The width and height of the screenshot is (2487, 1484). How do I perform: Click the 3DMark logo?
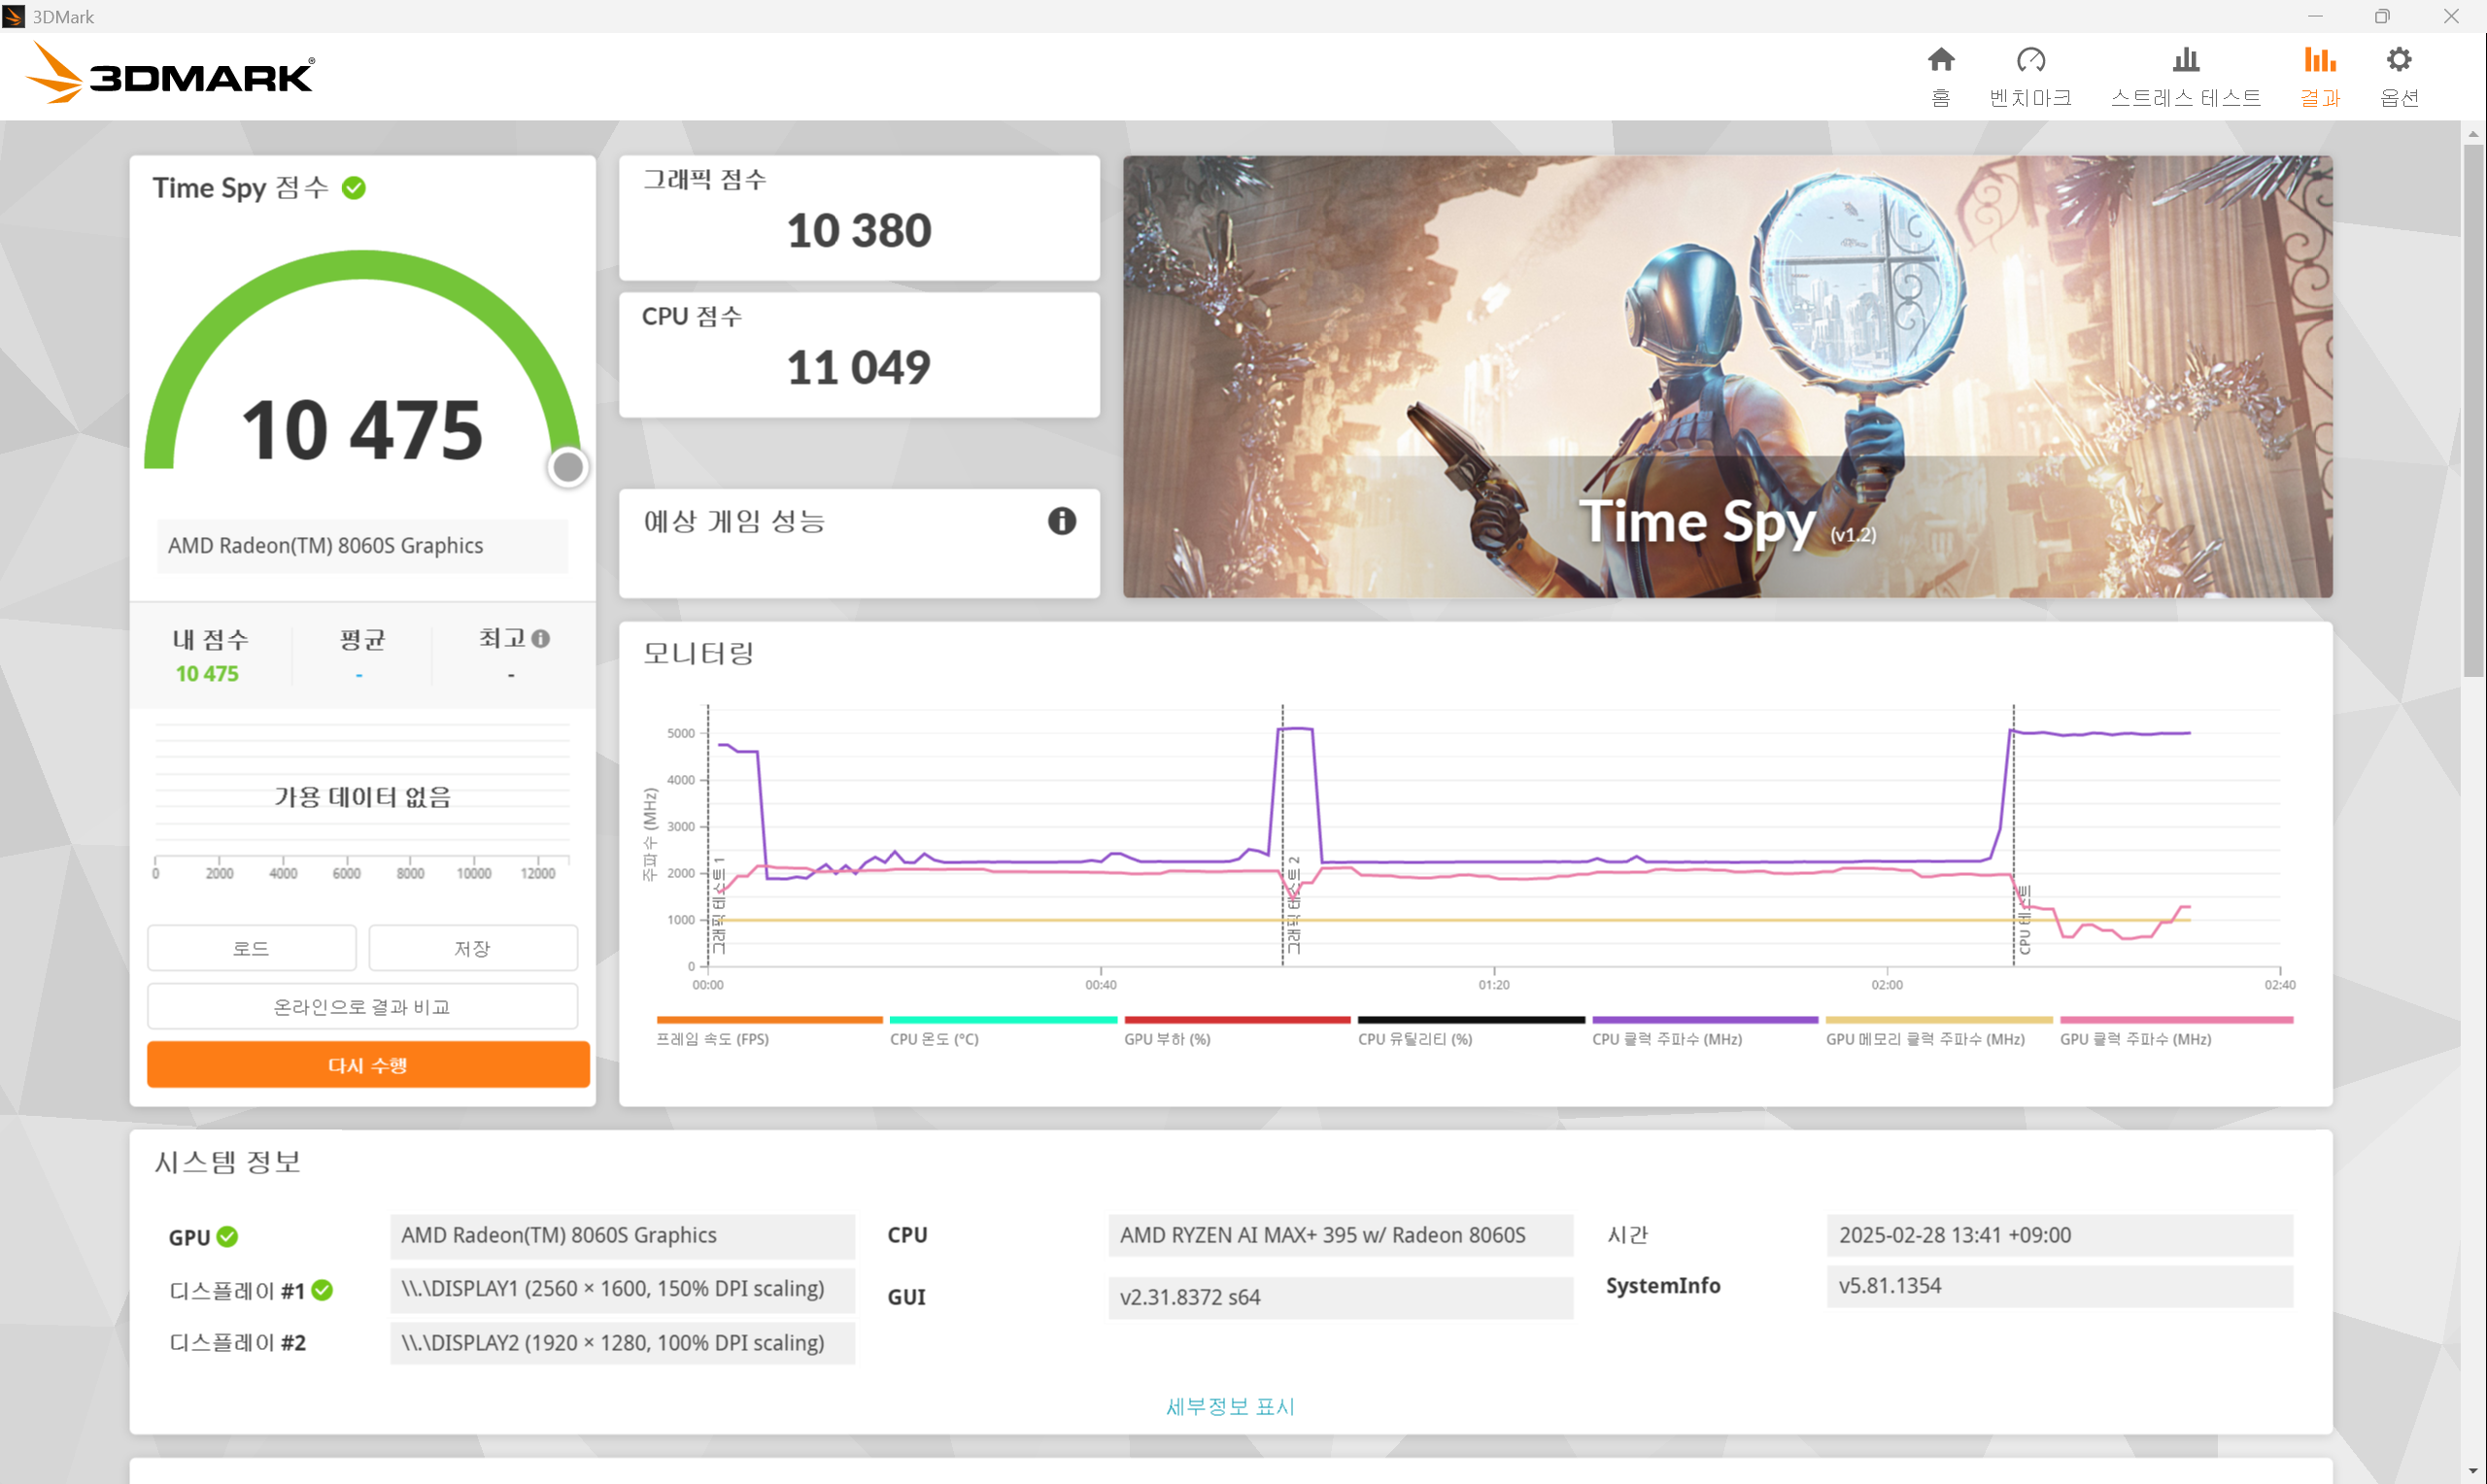(x=170, y=74)
